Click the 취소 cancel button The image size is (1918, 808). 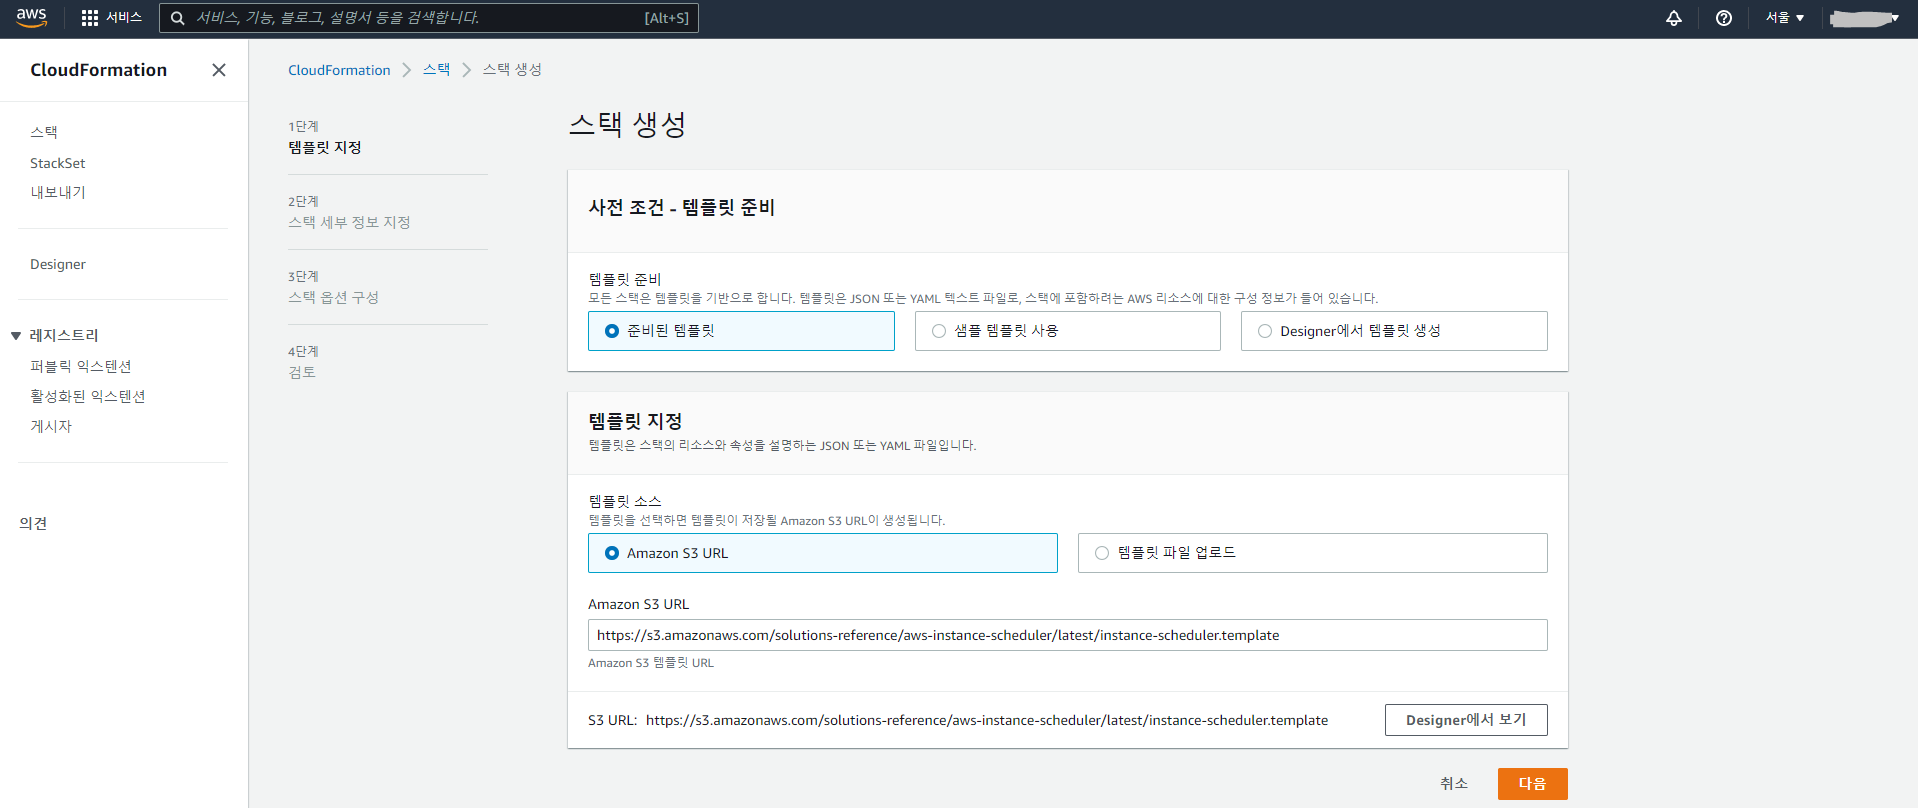(1454, 784)
